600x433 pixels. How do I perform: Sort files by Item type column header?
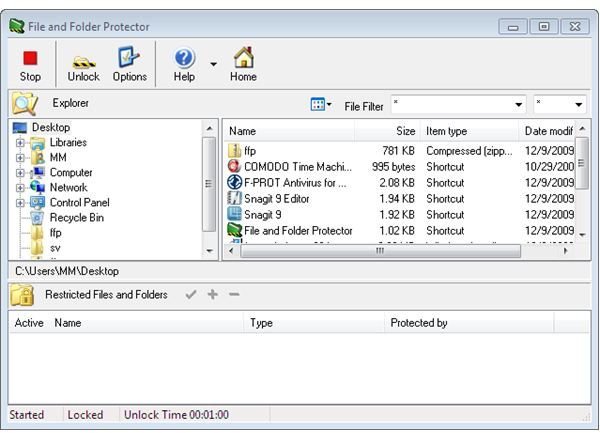(x=469, y=131)
